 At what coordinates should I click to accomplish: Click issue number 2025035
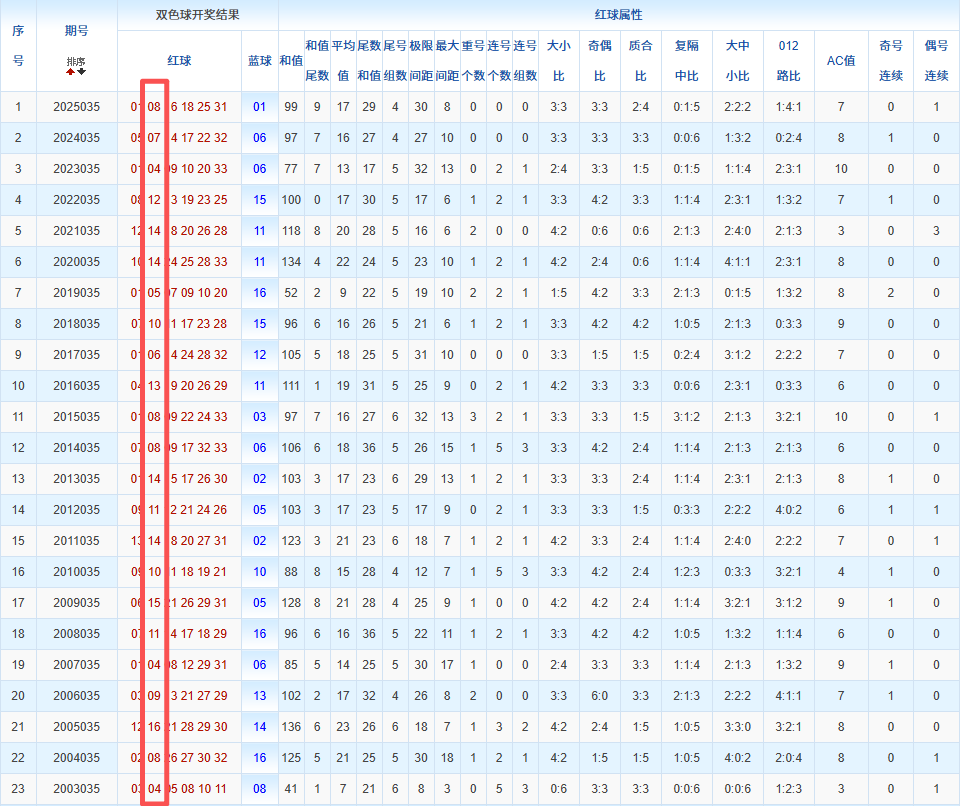coord(76,107)
